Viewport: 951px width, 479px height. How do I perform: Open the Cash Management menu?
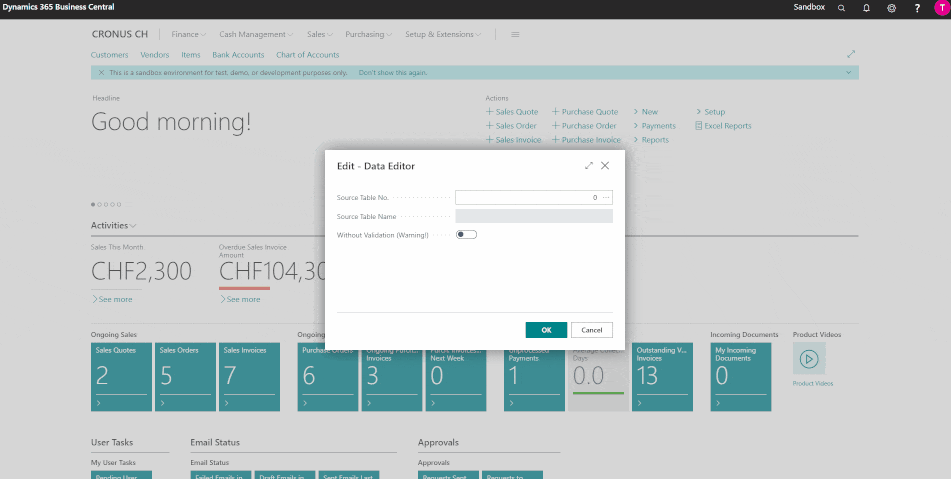[x=256, y=35]
